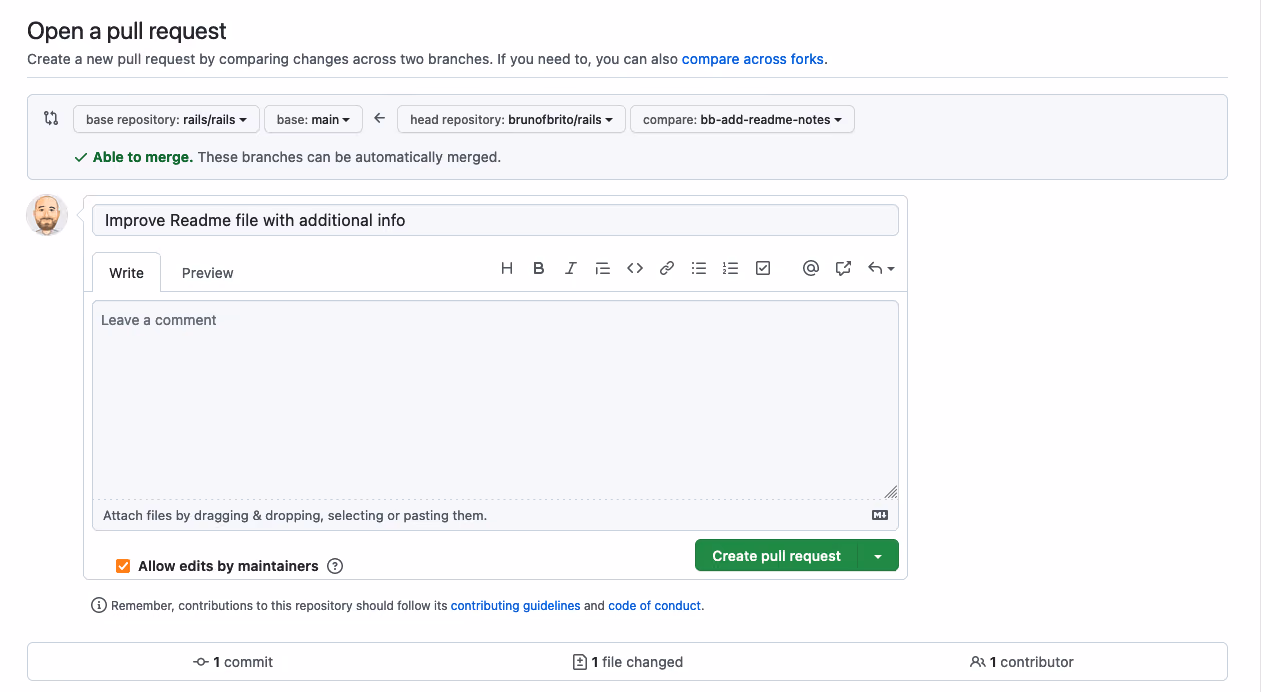
Task: Click the compare branches icon
Action: 51,118
